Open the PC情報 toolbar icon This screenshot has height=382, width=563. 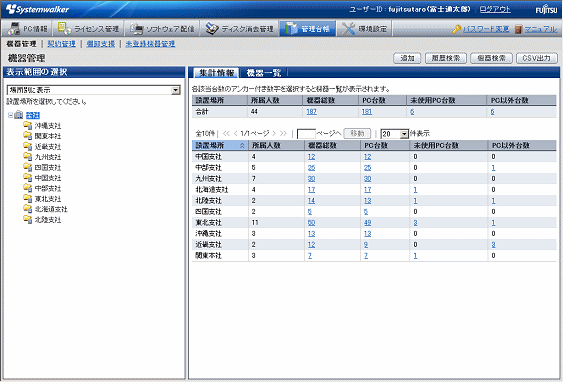click(x=13, y=28)
